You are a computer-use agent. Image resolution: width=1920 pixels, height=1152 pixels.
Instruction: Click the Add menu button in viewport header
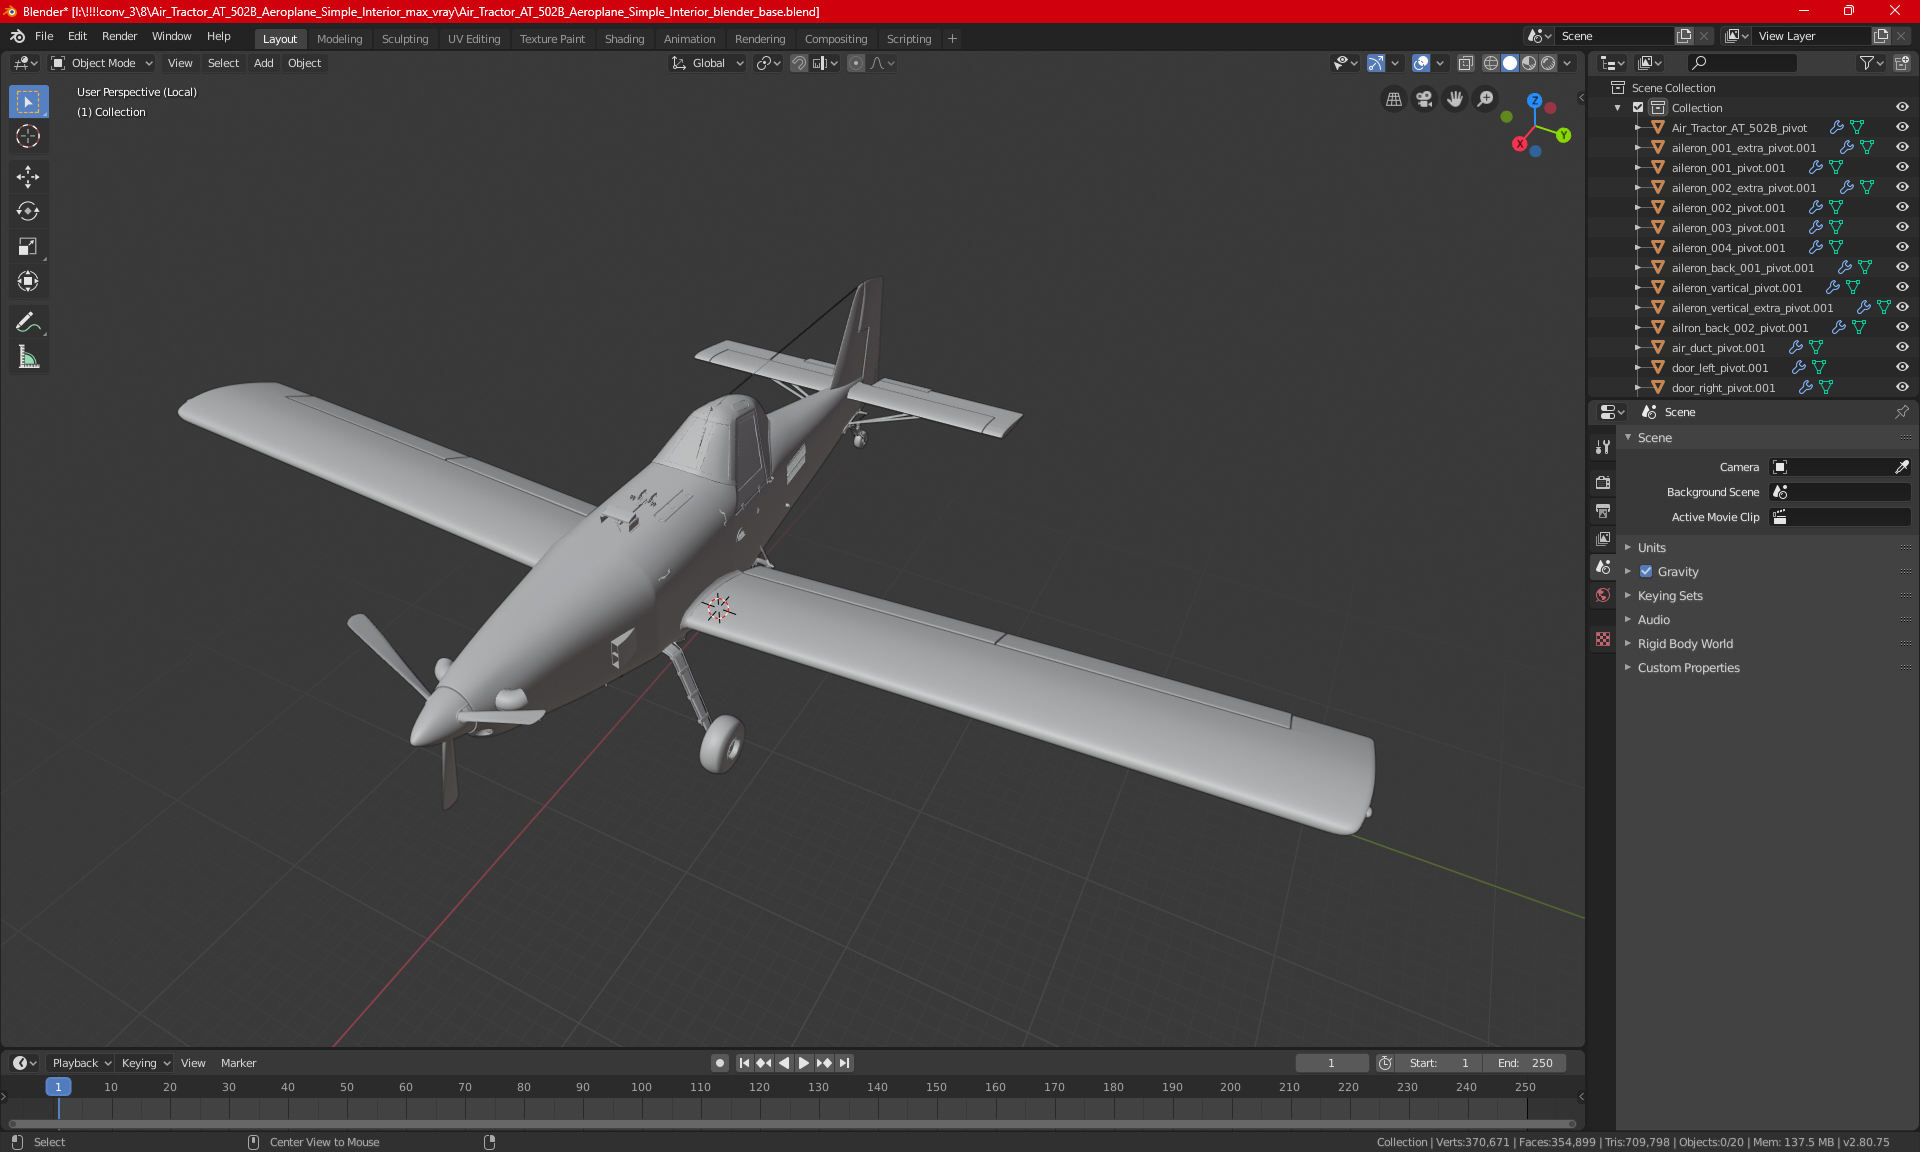pyautogui.click(x=263, y=63)
